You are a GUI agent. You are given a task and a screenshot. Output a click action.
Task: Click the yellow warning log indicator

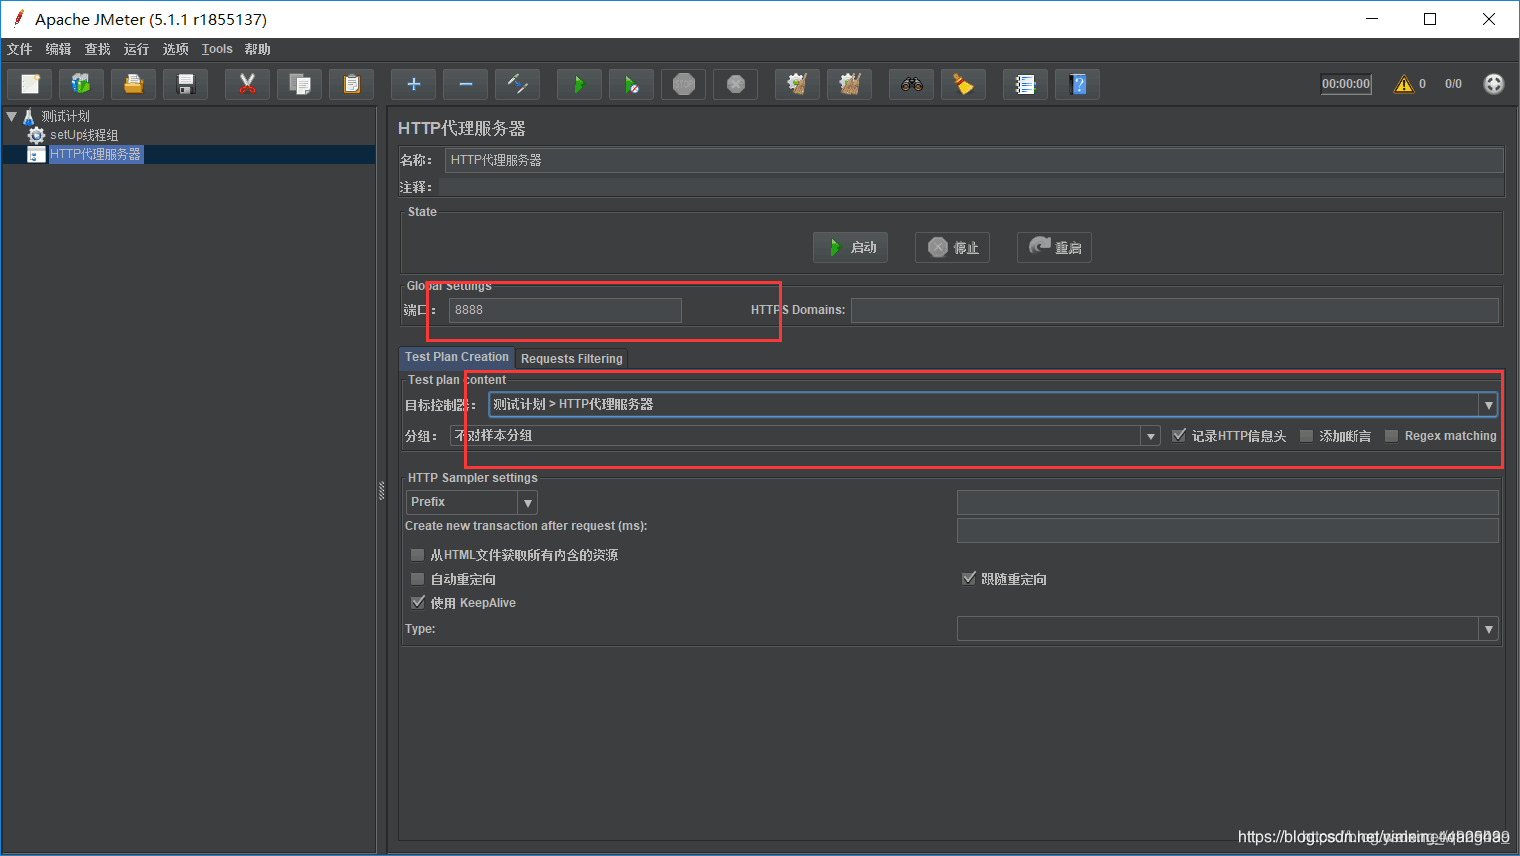click(x=1404, y=84)
